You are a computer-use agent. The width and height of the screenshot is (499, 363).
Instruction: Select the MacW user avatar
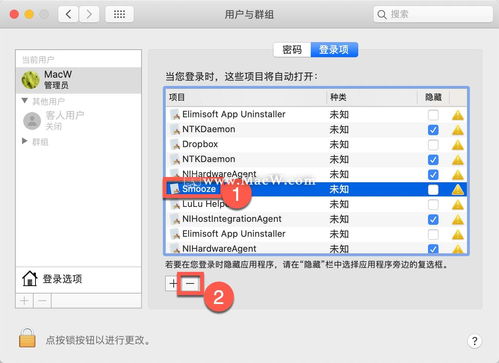(x=31, y=80)
